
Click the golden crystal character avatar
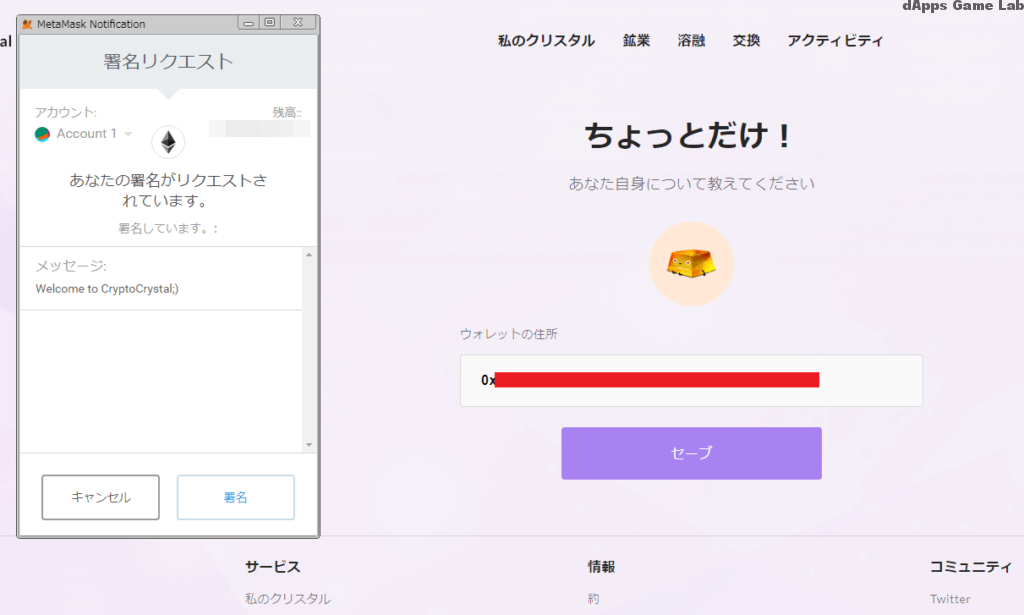691,263
